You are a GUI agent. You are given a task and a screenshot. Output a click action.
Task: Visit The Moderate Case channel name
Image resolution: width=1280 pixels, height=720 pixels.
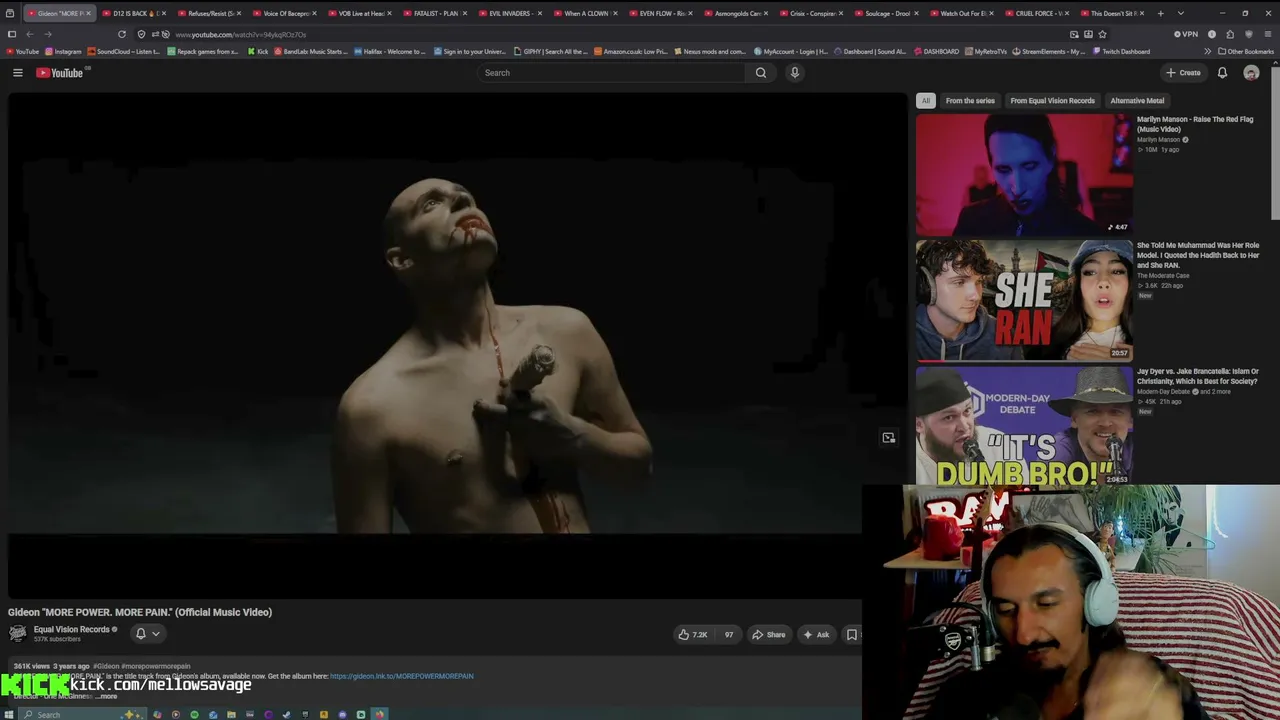click(x=1163, y=276)
